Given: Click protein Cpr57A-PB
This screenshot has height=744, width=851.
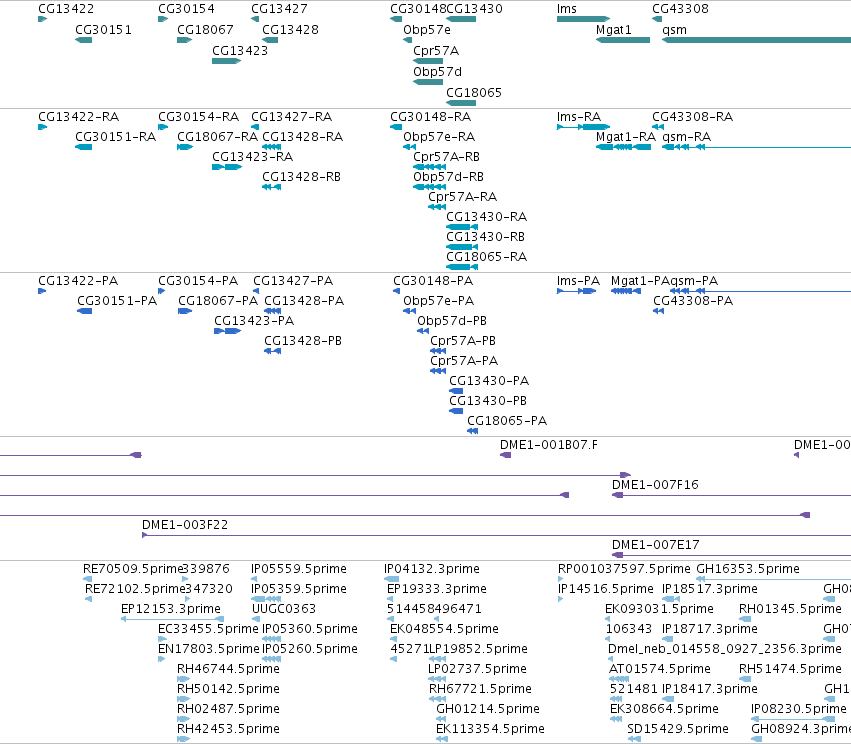Looking at the screenshot, I should 438,352.
